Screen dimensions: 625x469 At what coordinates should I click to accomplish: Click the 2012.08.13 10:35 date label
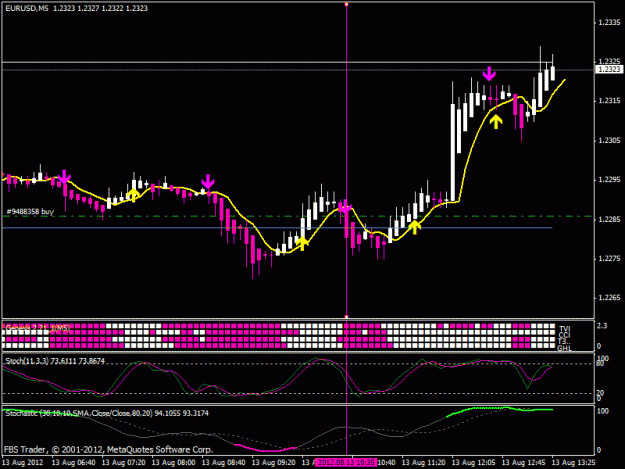tap(346, 462)
